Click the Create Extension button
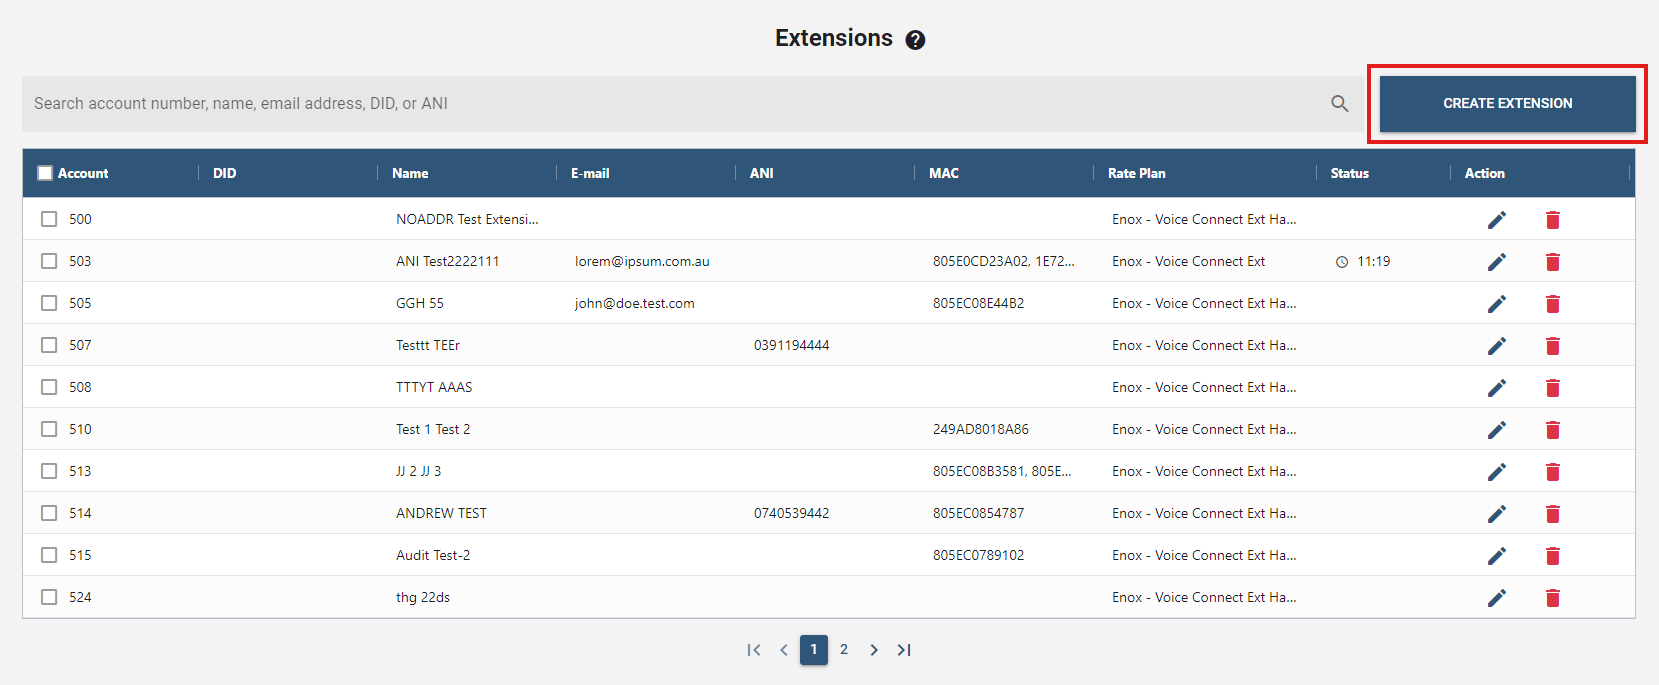The image size is (1659, 685). point(1507,103)
